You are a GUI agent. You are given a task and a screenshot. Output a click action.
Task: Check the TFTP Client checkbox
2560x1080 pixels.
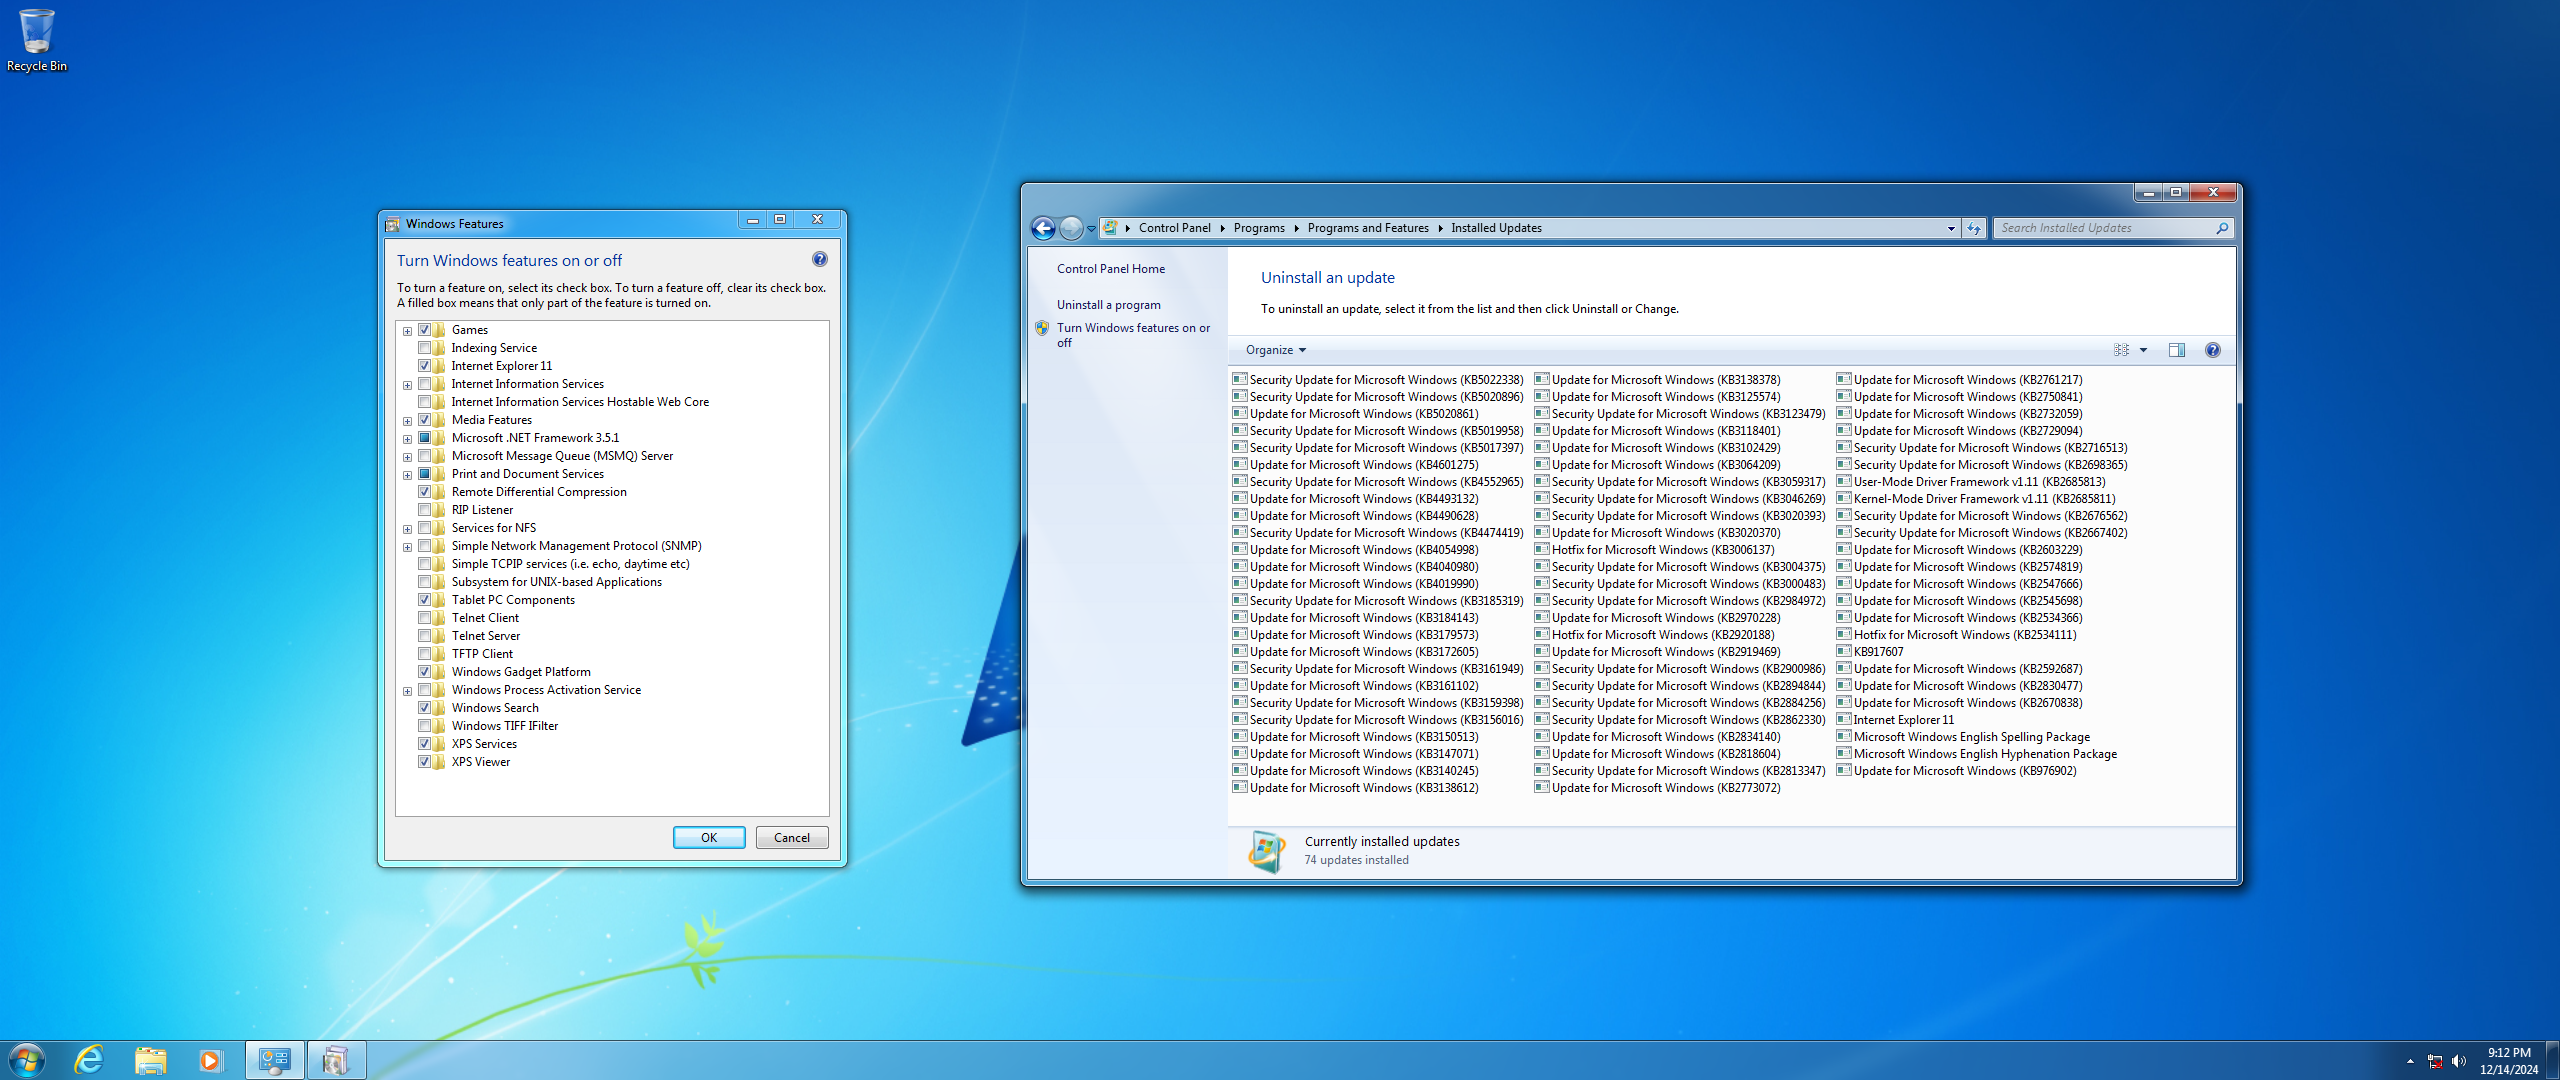pyautogui.click(x=424, y=654)
